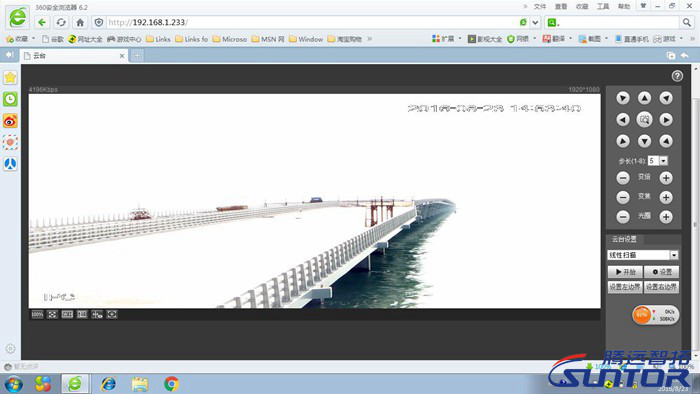Tilt the camera up with the up arrow

(x=644, y=98)
